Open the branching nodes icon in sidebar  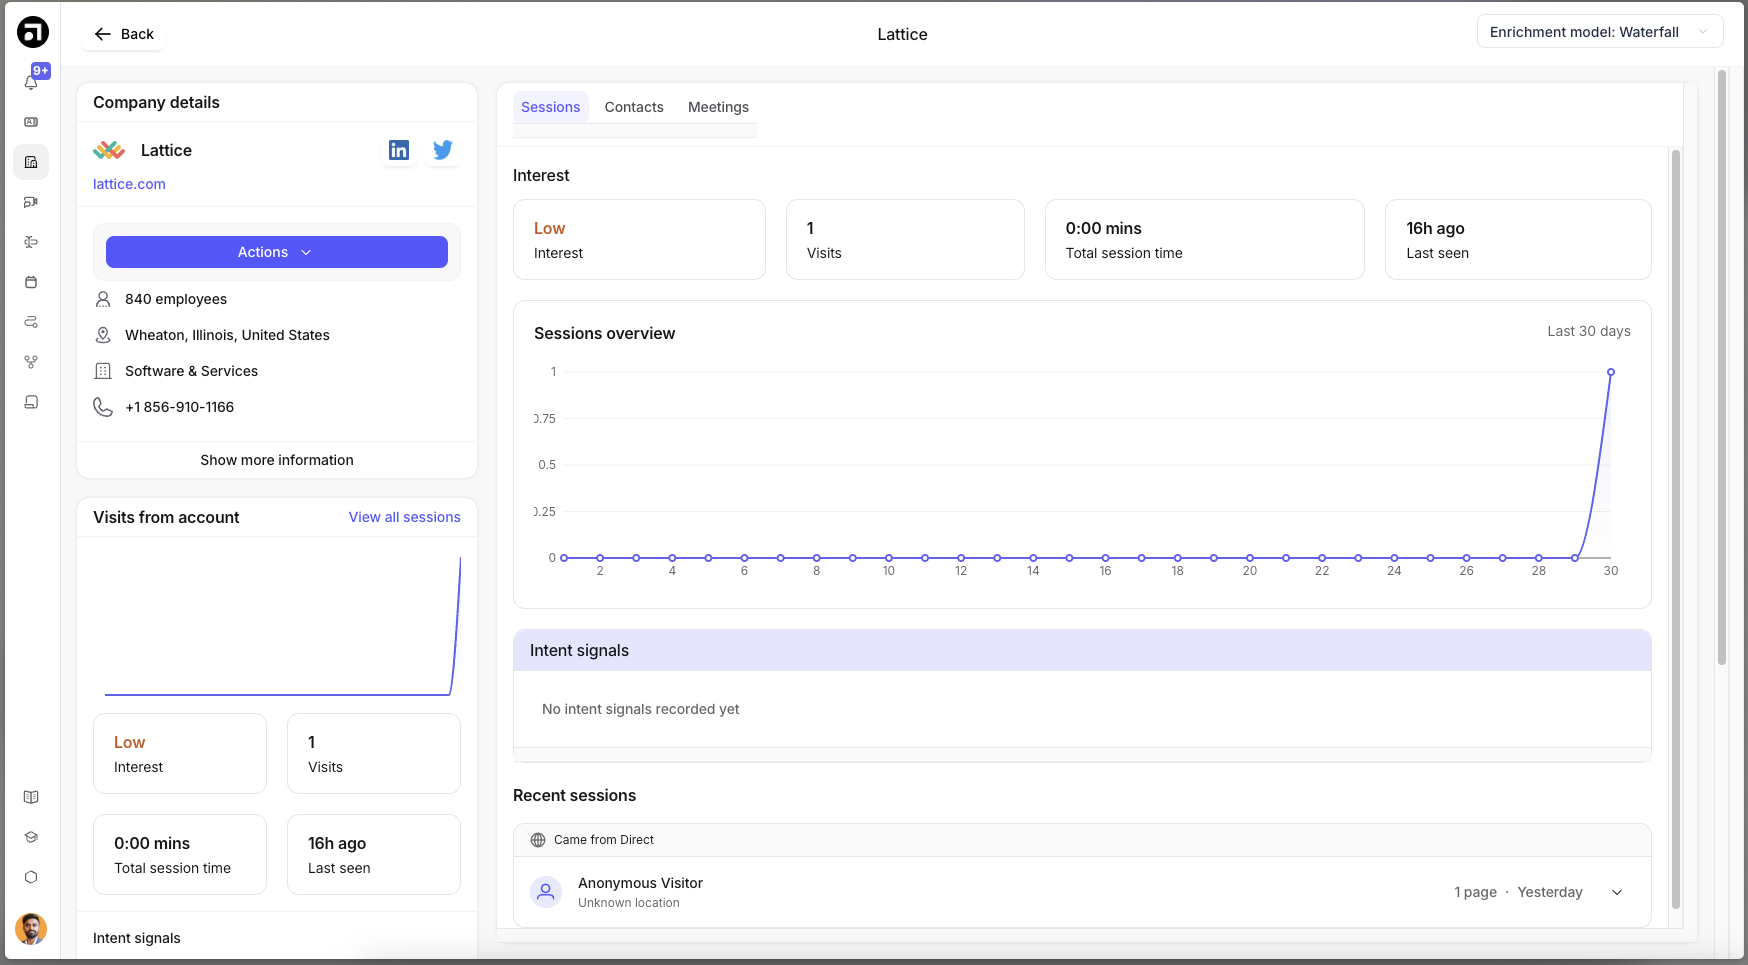(31, 362)
